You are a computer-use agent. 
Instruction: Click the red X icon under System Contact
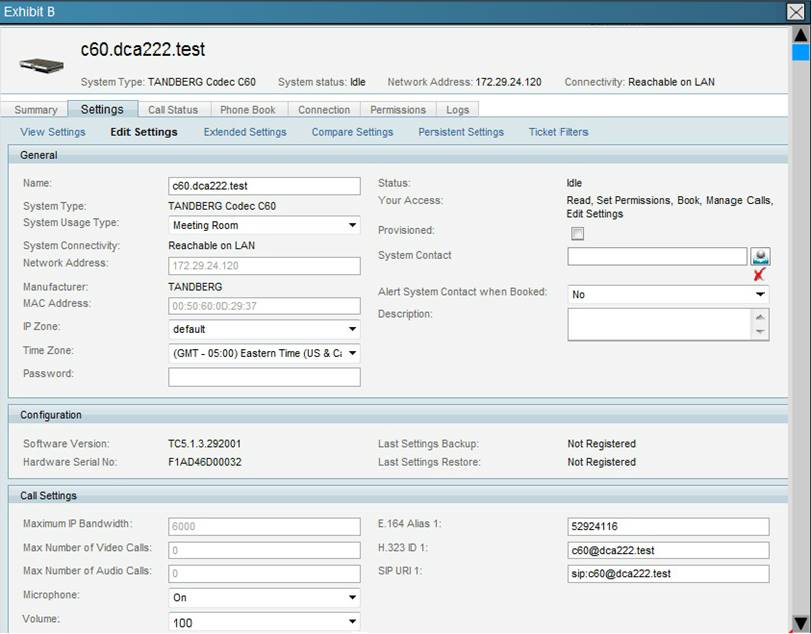(760, 274)
